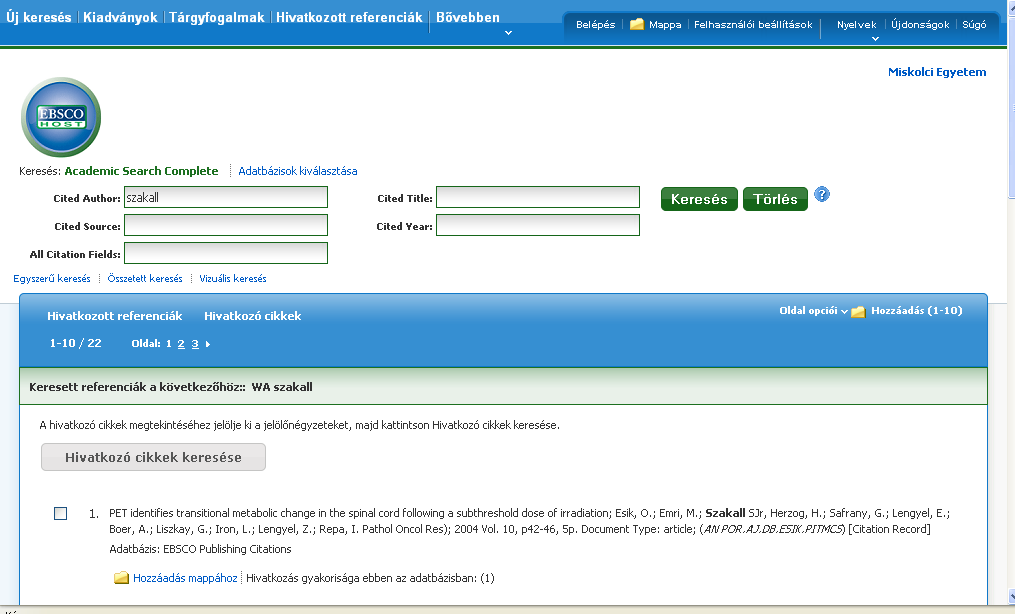Open Tárgyfogalmak menu item

point(217,17)
